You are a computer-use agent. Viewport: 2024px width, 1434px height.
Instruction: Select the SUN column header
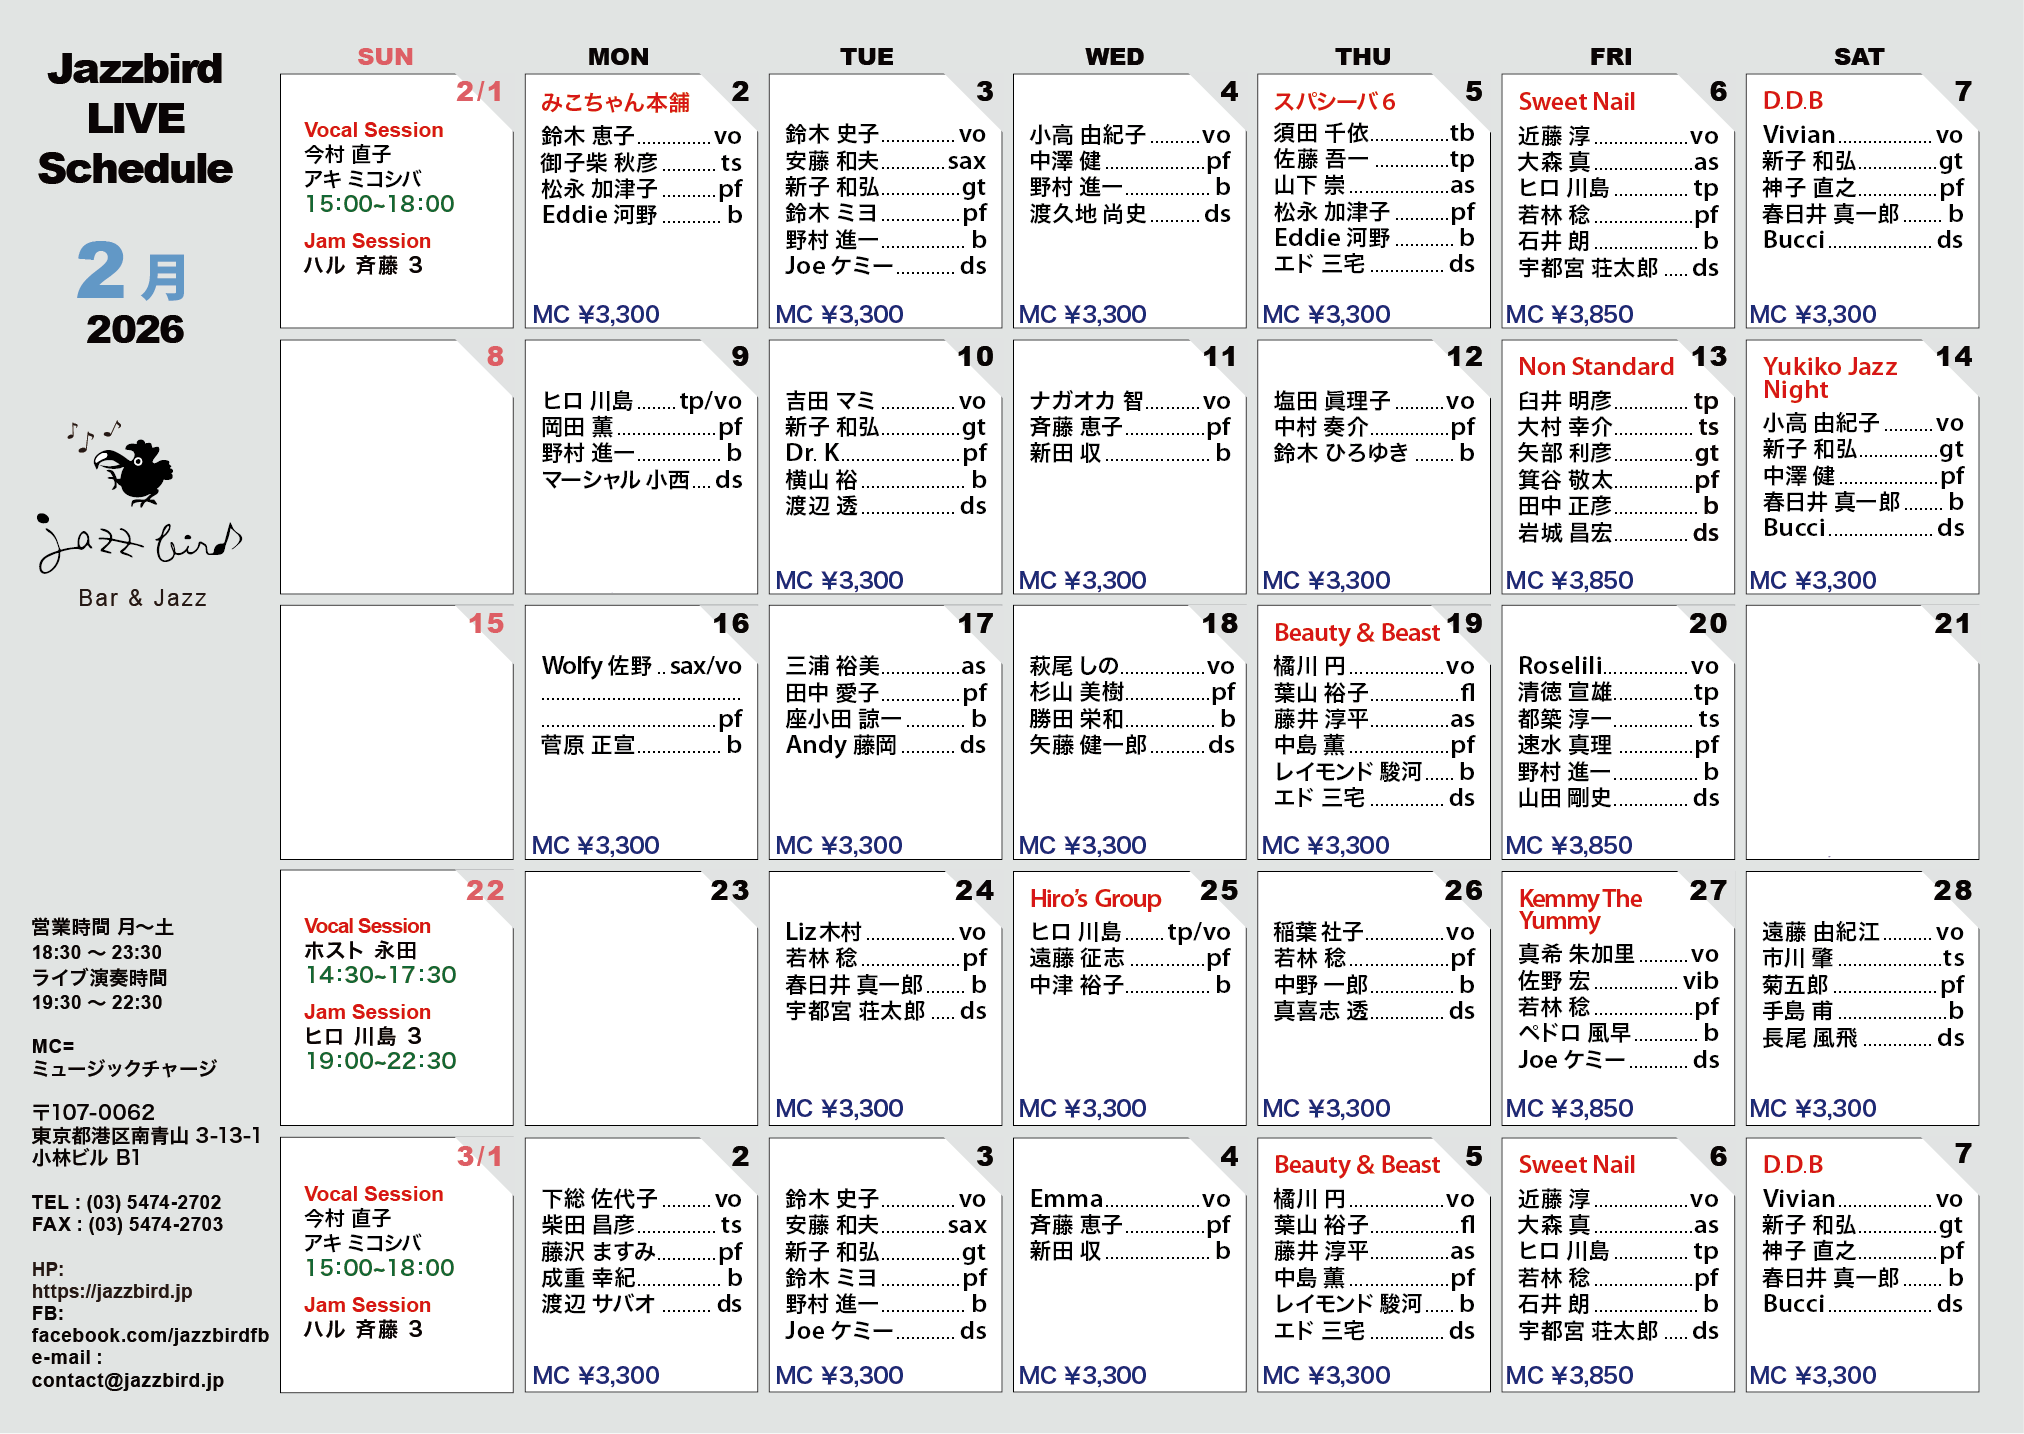point(385,57)
